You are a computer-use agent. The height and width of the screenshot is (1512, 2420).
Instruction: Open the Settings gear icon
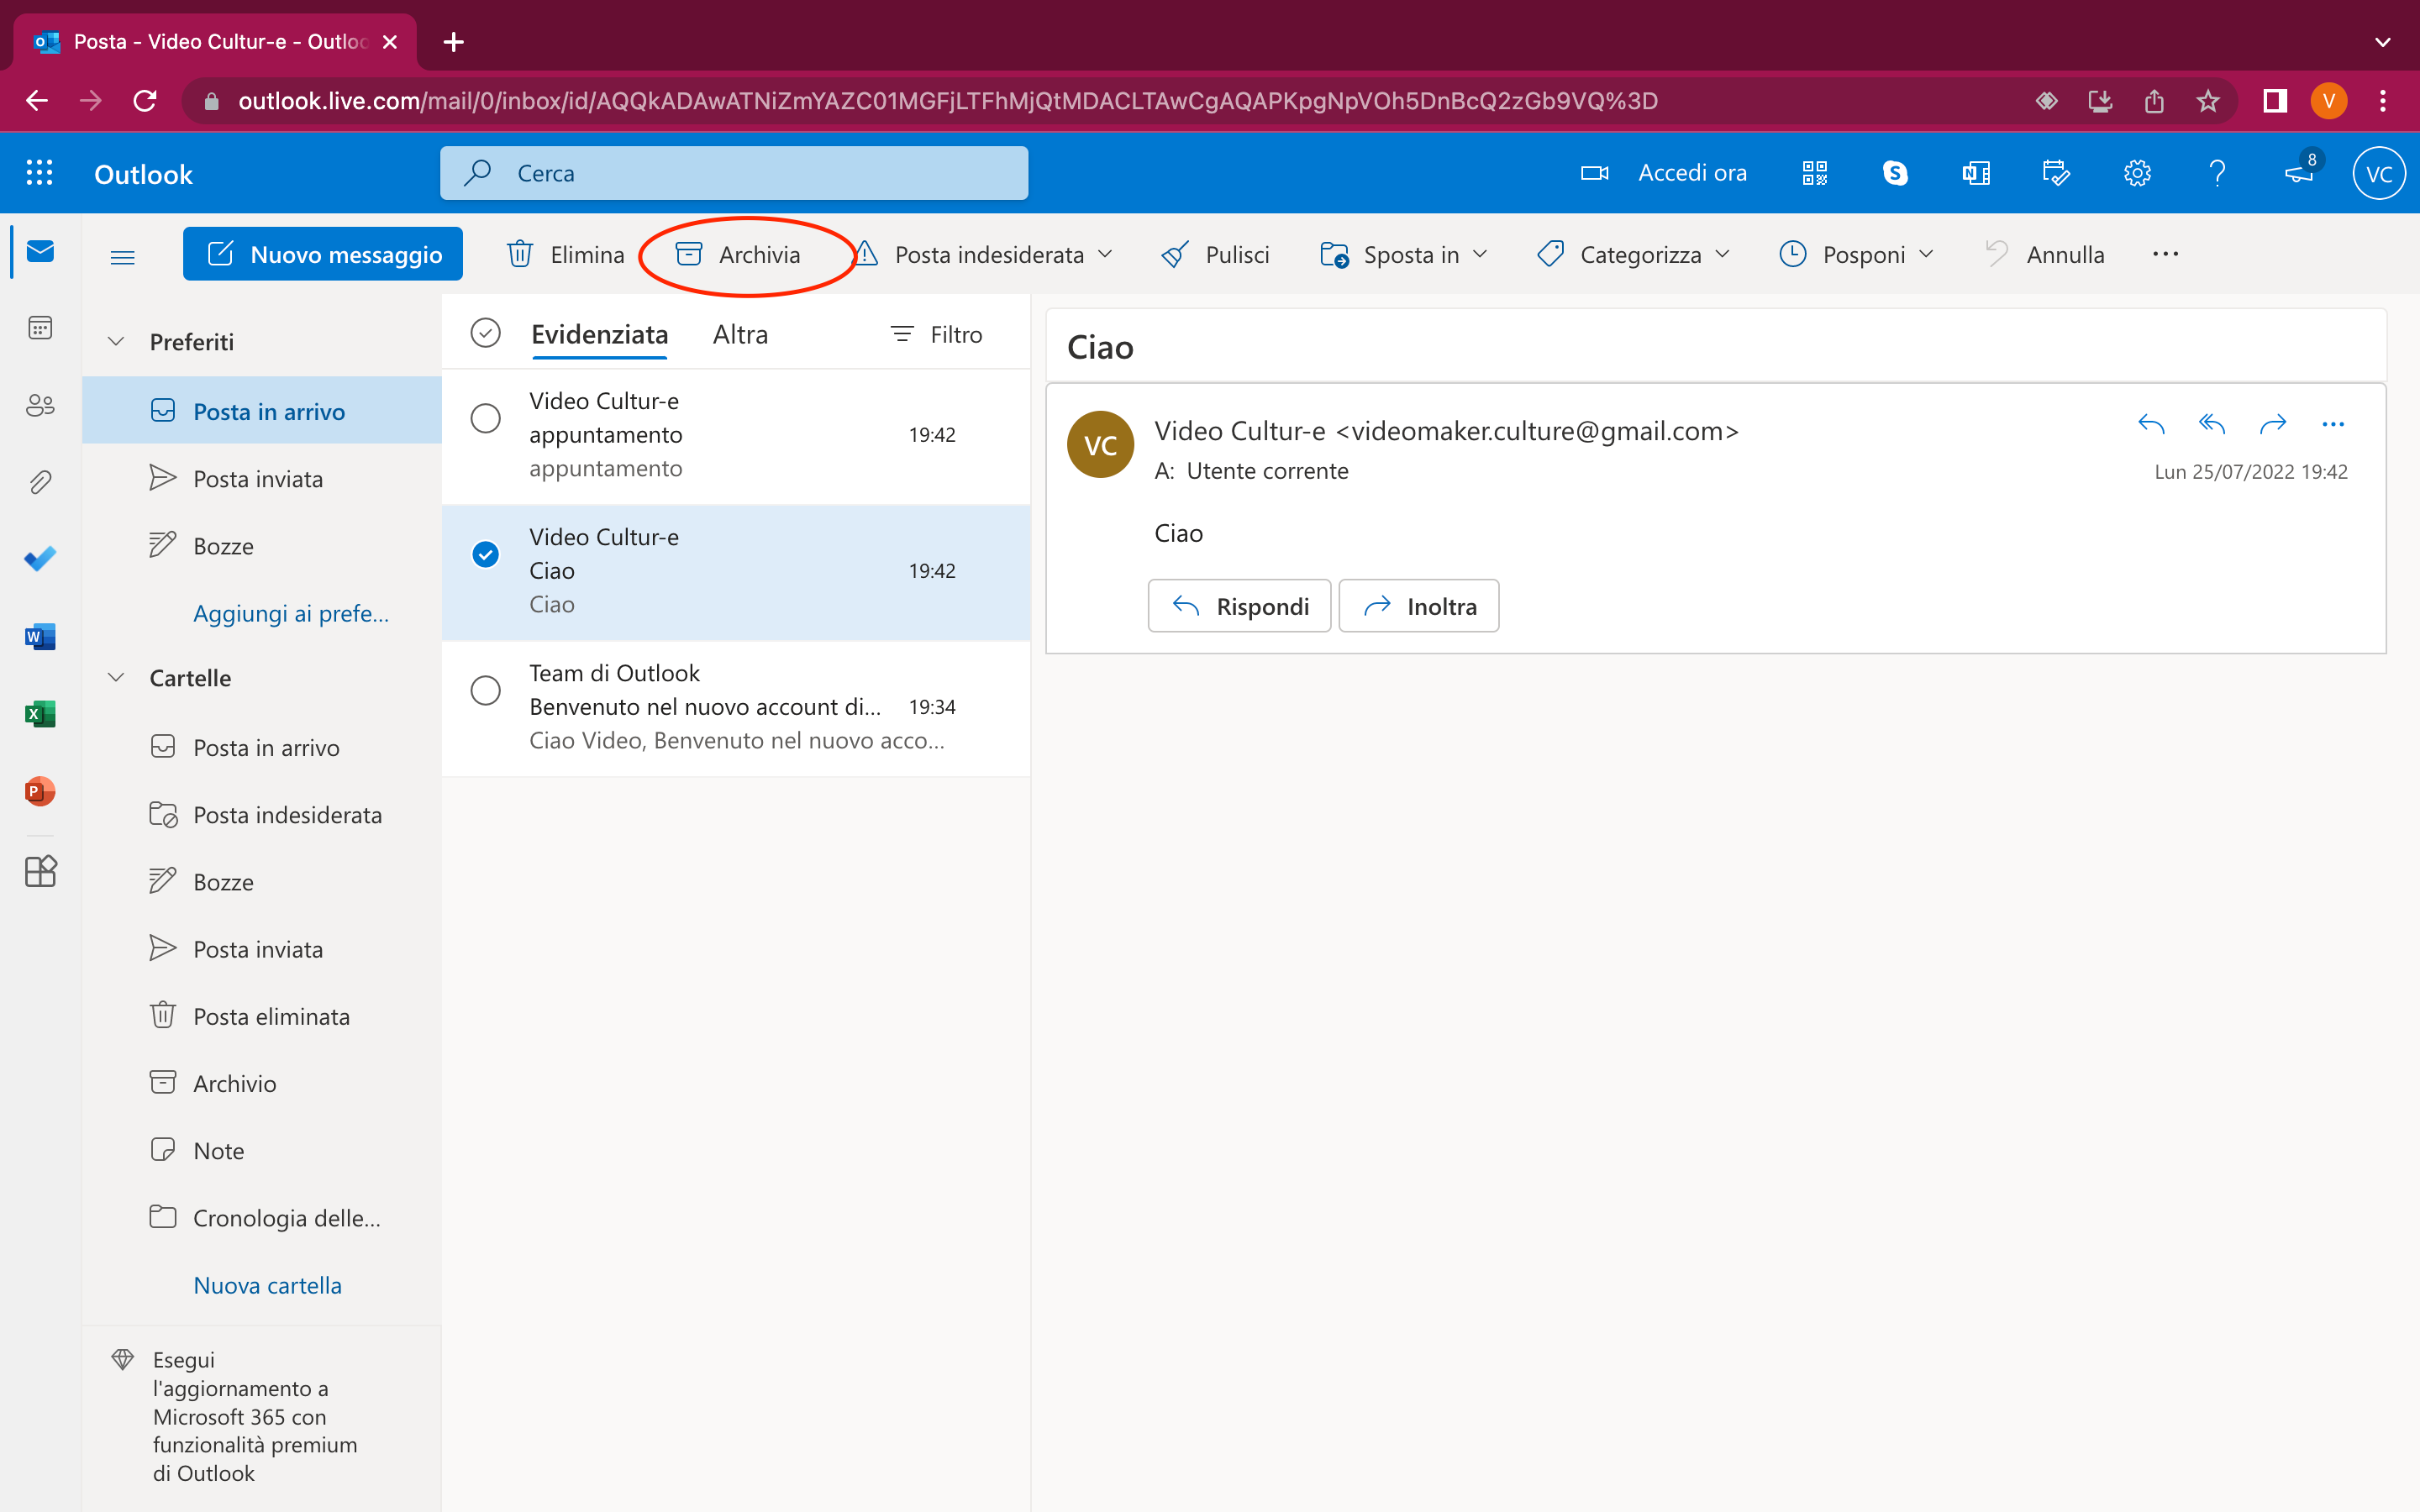(2137, 173)
